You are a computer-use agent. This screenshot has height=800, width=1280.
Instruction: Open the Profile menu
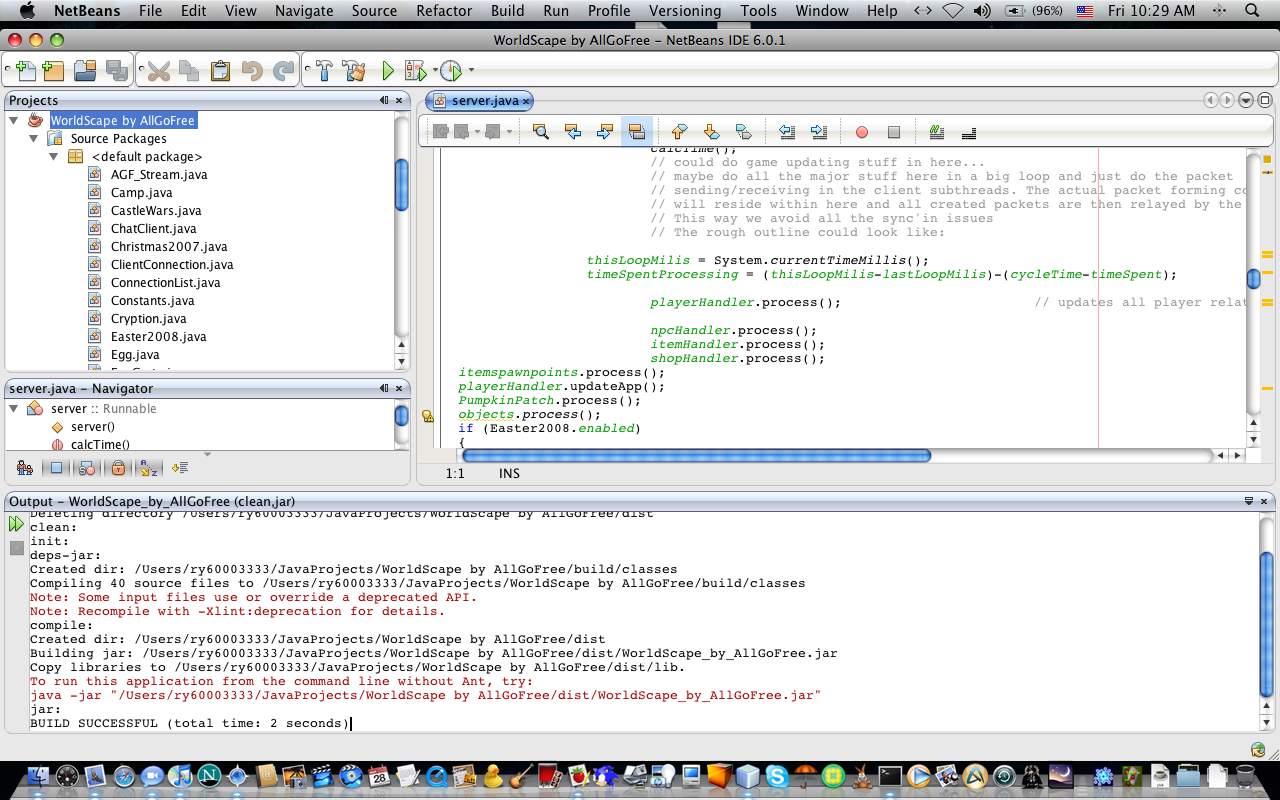[x=609, y=11]
